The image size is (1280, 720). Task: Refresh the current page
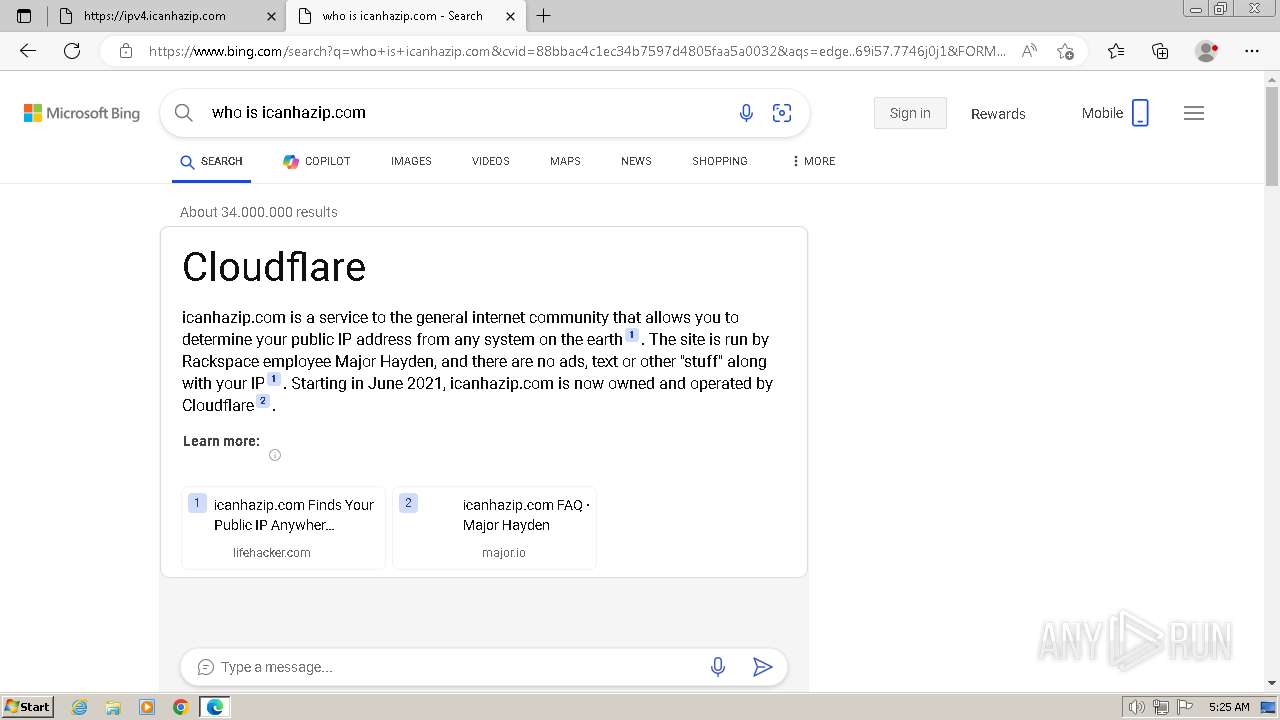pos(72,51)
